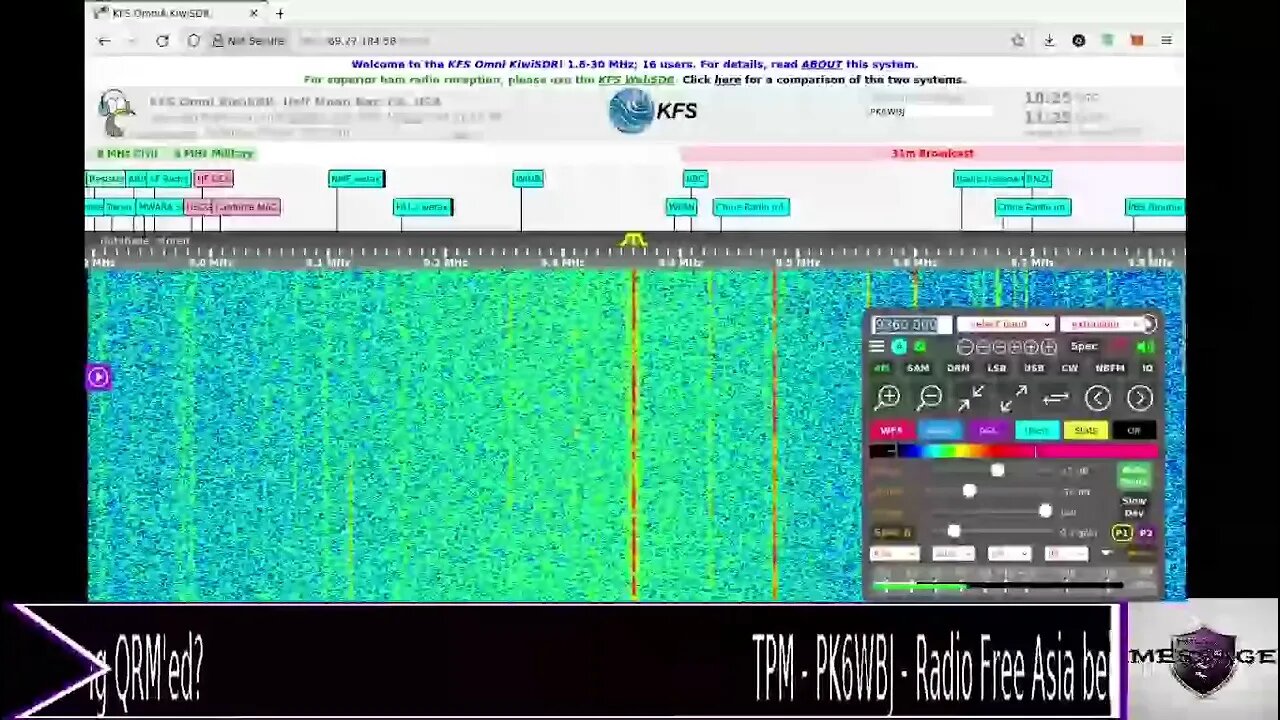1280x720 pixels.
Task: Click the first circled minus frequency step button
Action: point(965,347)
